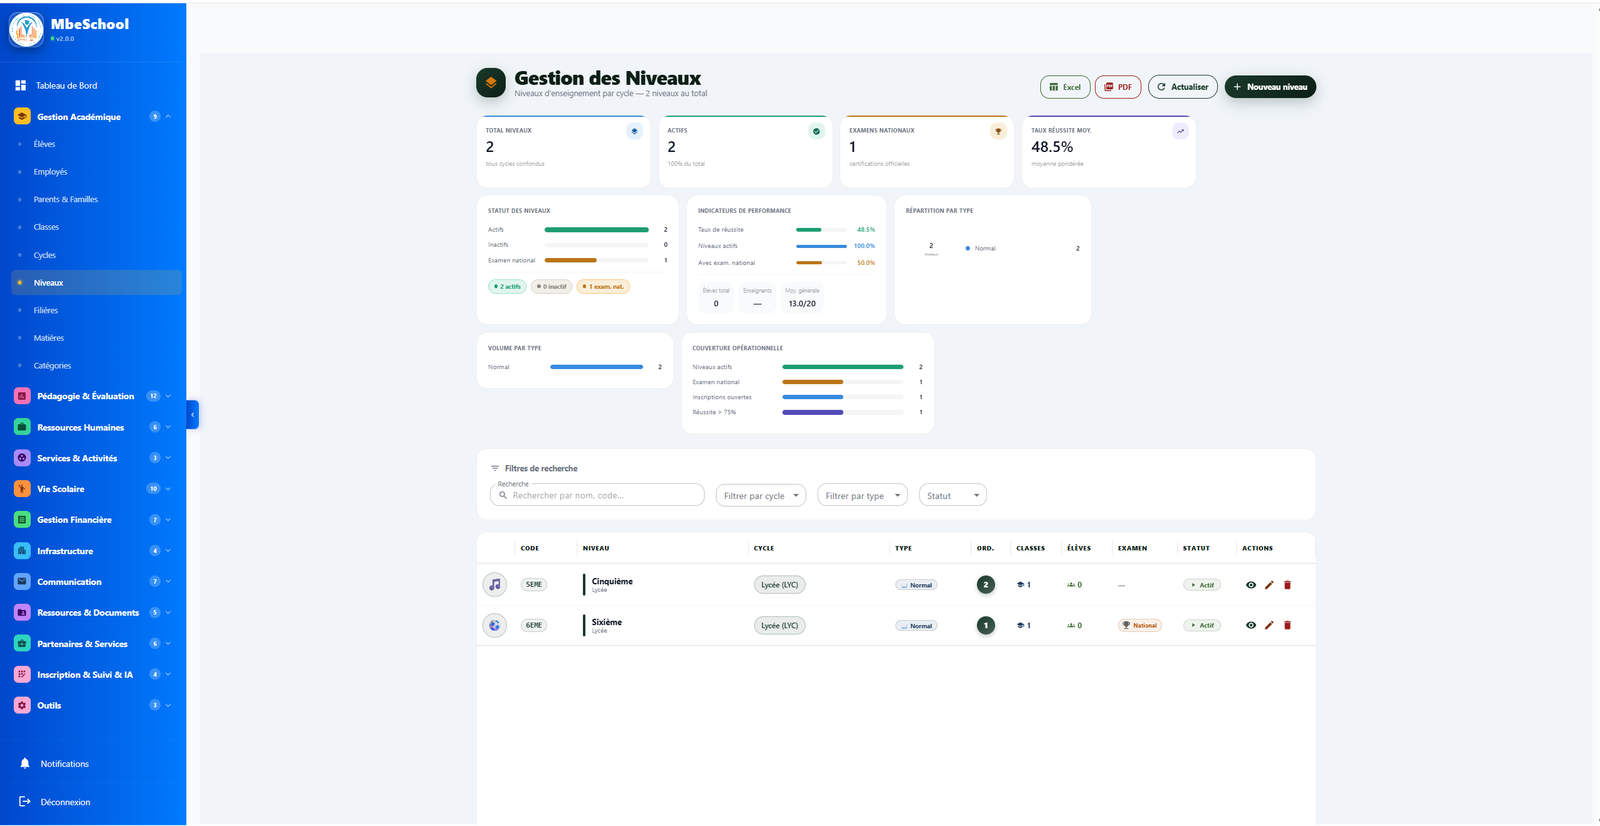Screen dimensions: 1600x826
Task: Edit the Sixième level pencil icon
Action: [x=1269, y=625]
